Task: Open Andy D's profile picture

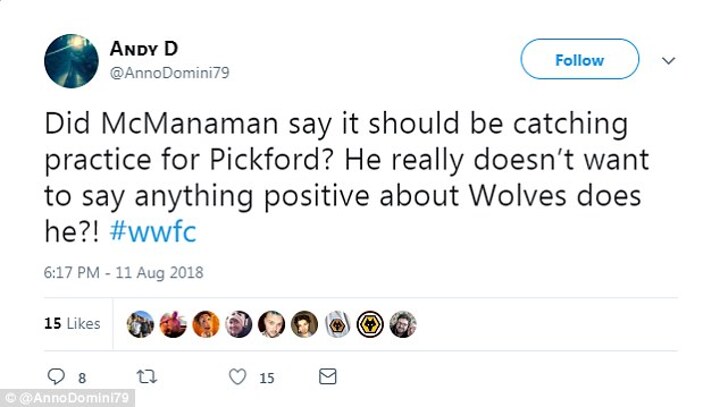Action: (x=70, y=60)
